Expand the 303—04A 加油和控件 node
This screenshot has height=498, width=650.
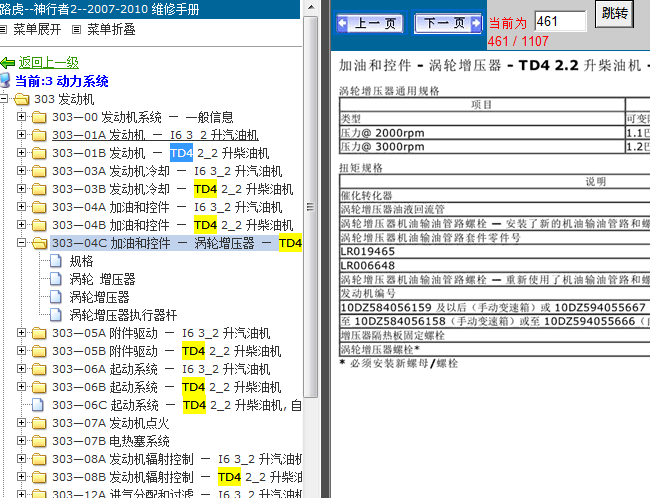coord(21,206)
